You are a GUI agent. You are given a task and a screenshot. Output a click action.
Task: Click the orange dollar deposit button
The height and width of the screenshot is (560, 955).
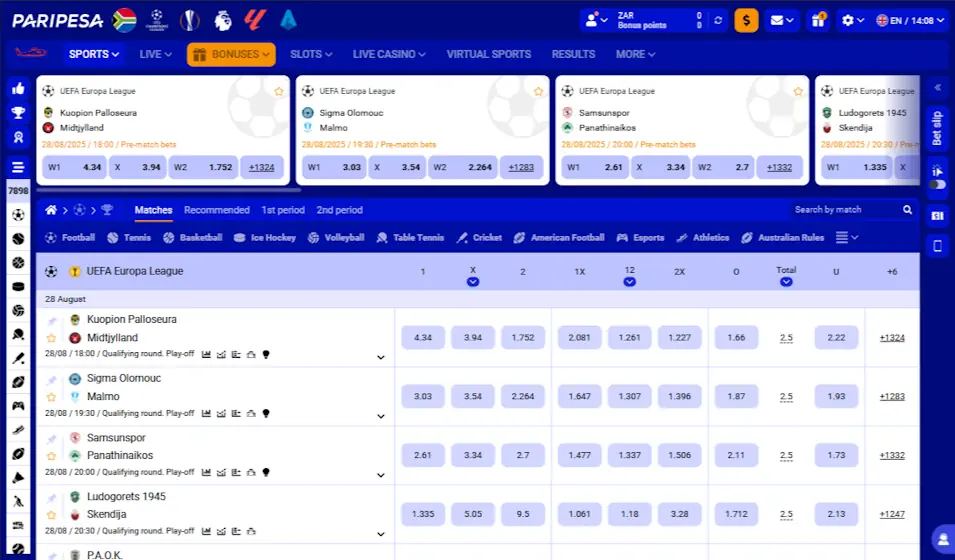click(746, 21)
